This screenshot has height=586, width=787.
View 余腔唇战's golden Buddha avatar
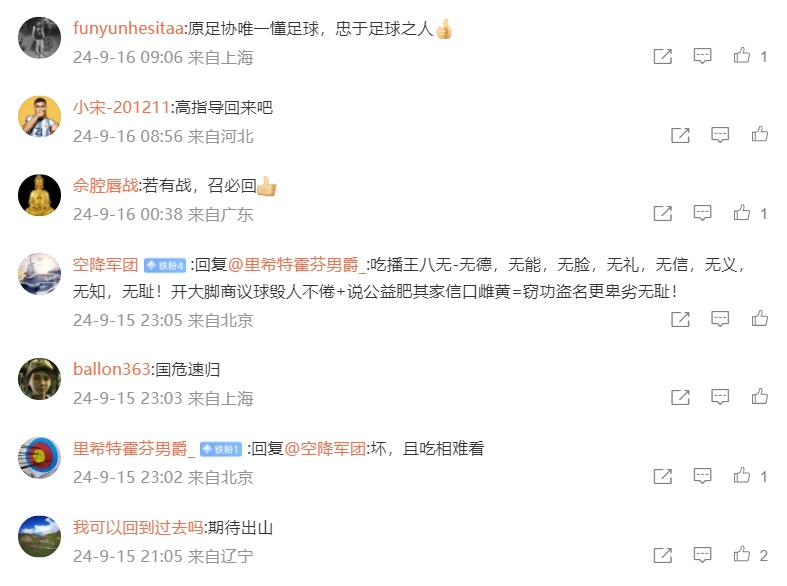(39, 195)
